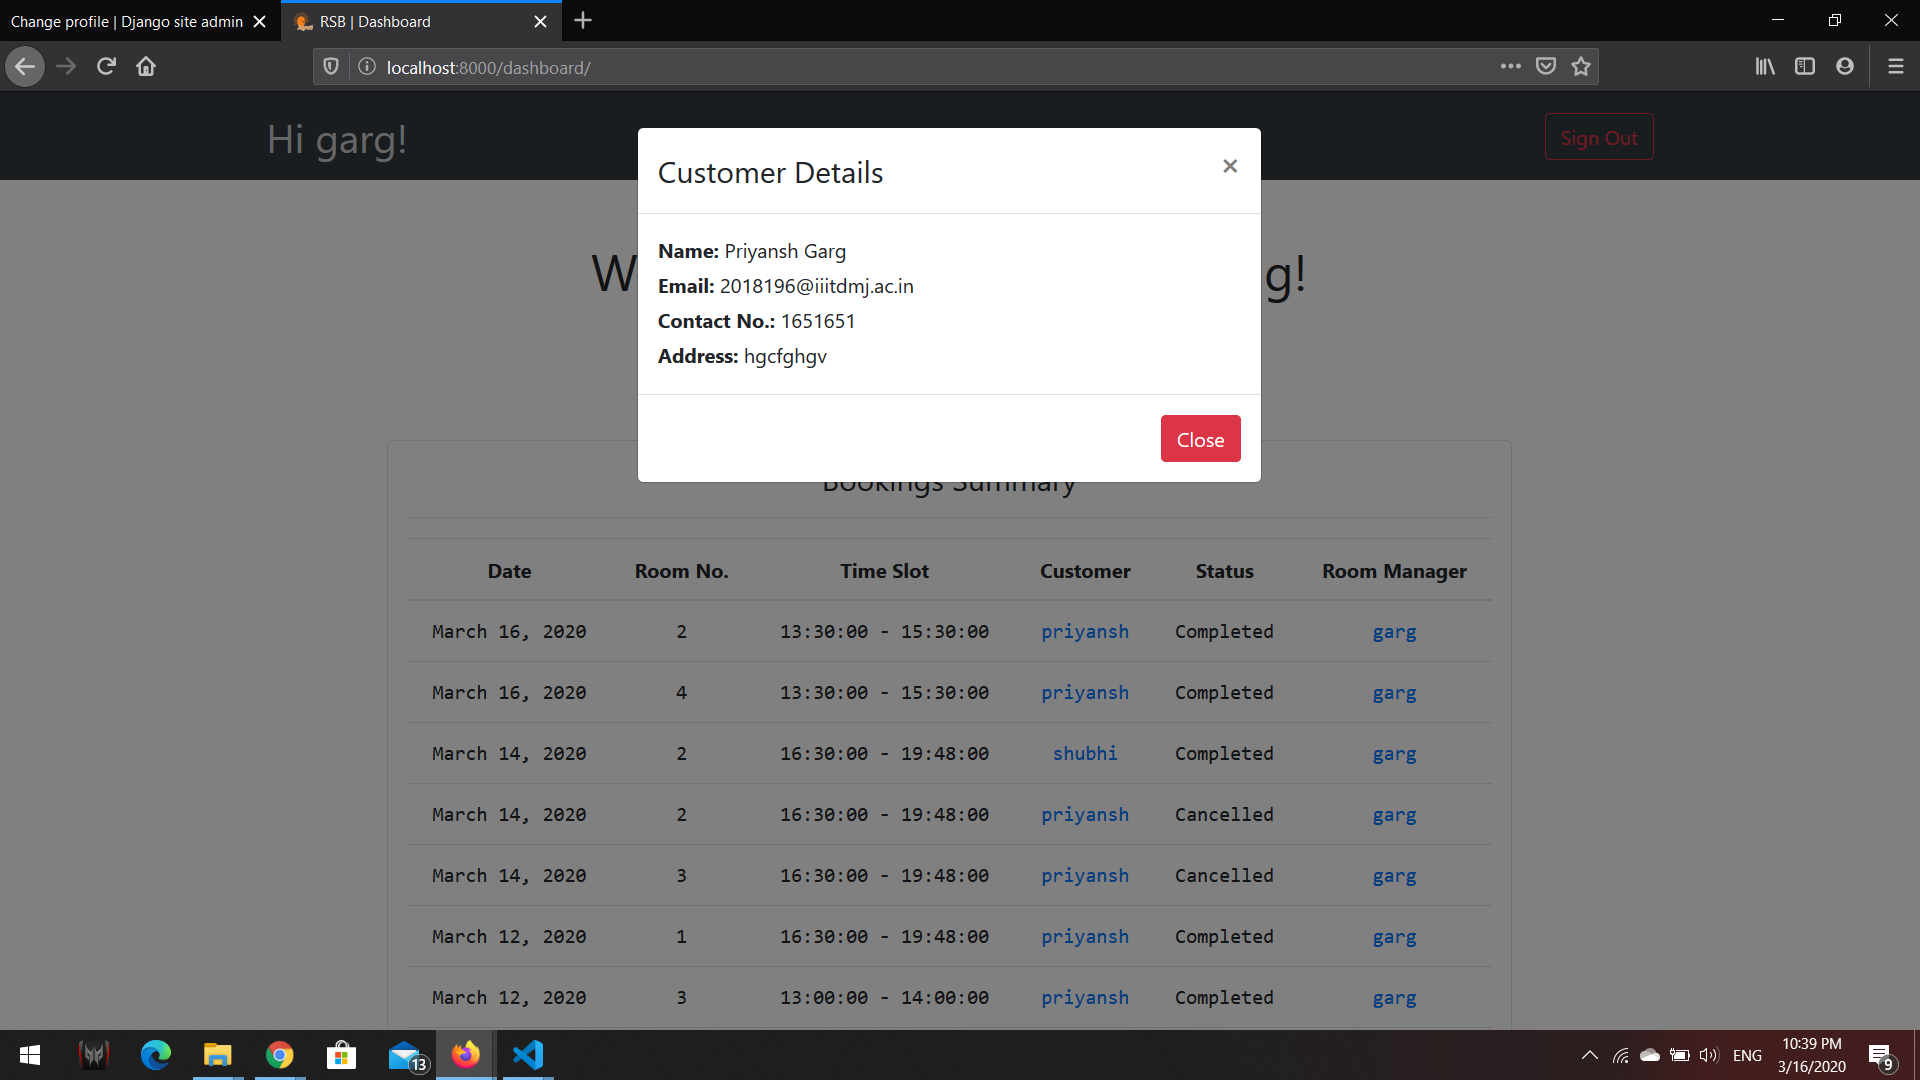This screenshot has width=1920, height=1080.
Task: Open the Firefox account profile icon
Action: click(x=1845, y=66)
